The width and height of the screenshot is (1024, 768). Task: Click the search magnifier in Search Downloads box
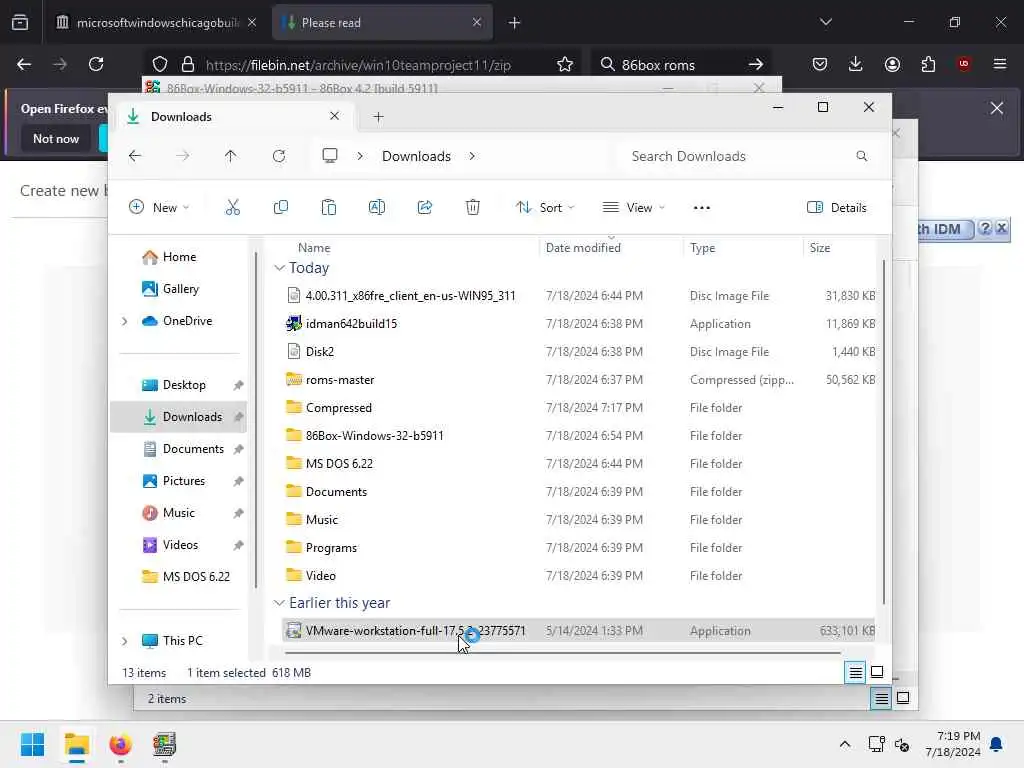tap(861, 156)
